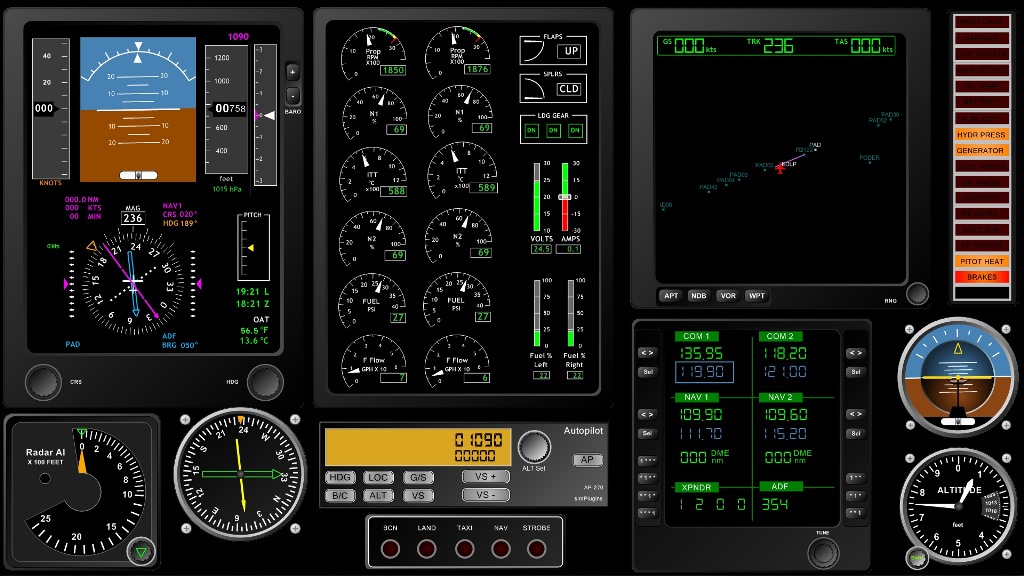1024x576 pixels.
Task: Engage the AP autopilot button
Action: coord(587,460)
